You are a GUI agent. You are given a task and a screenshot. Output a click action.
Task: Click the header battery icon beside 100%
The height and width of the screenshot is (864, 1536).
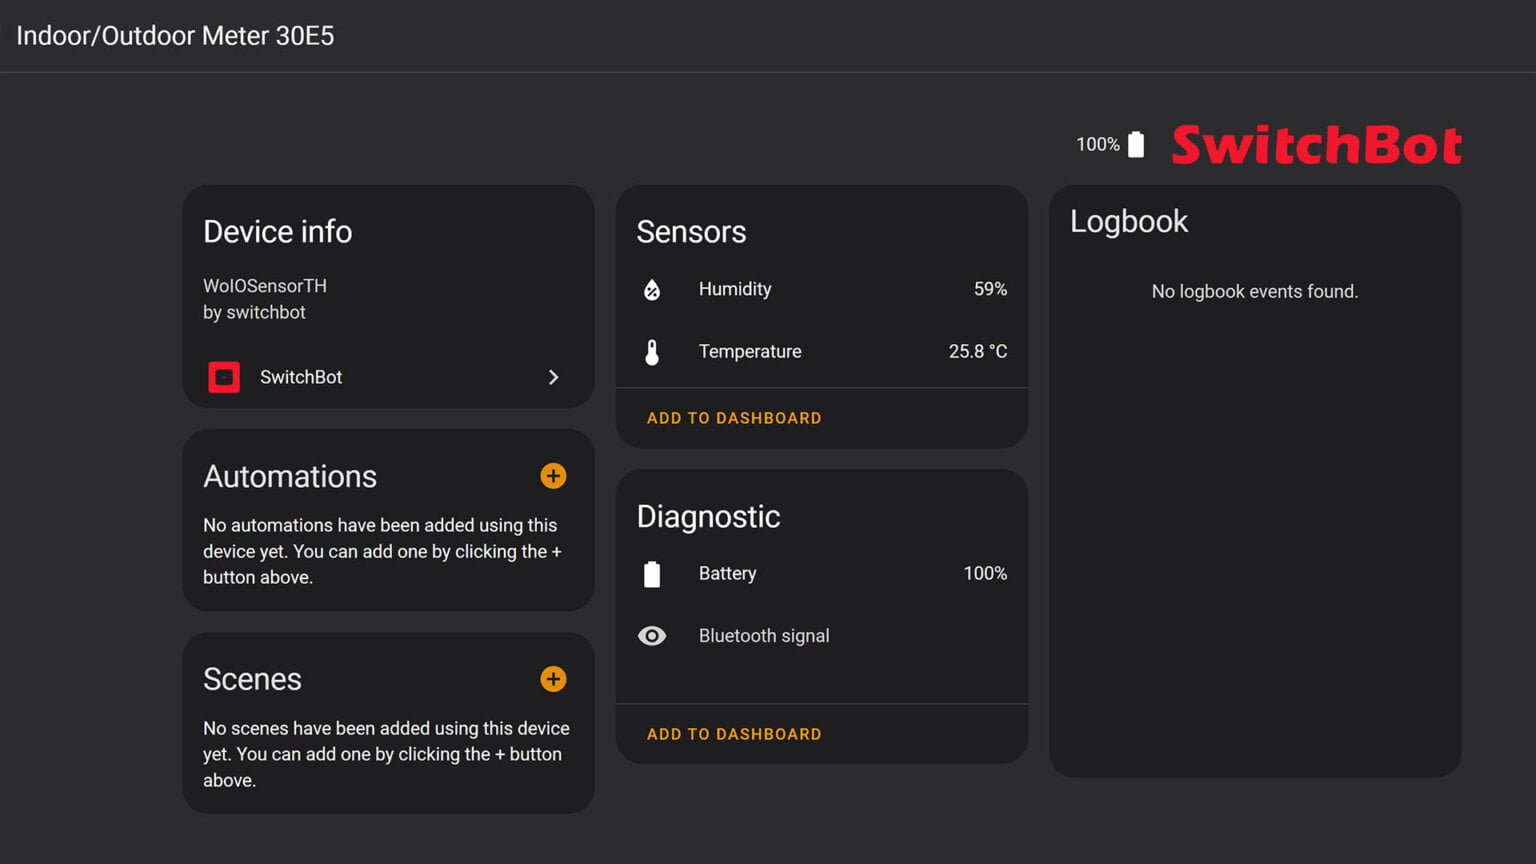pos(1136,145)
